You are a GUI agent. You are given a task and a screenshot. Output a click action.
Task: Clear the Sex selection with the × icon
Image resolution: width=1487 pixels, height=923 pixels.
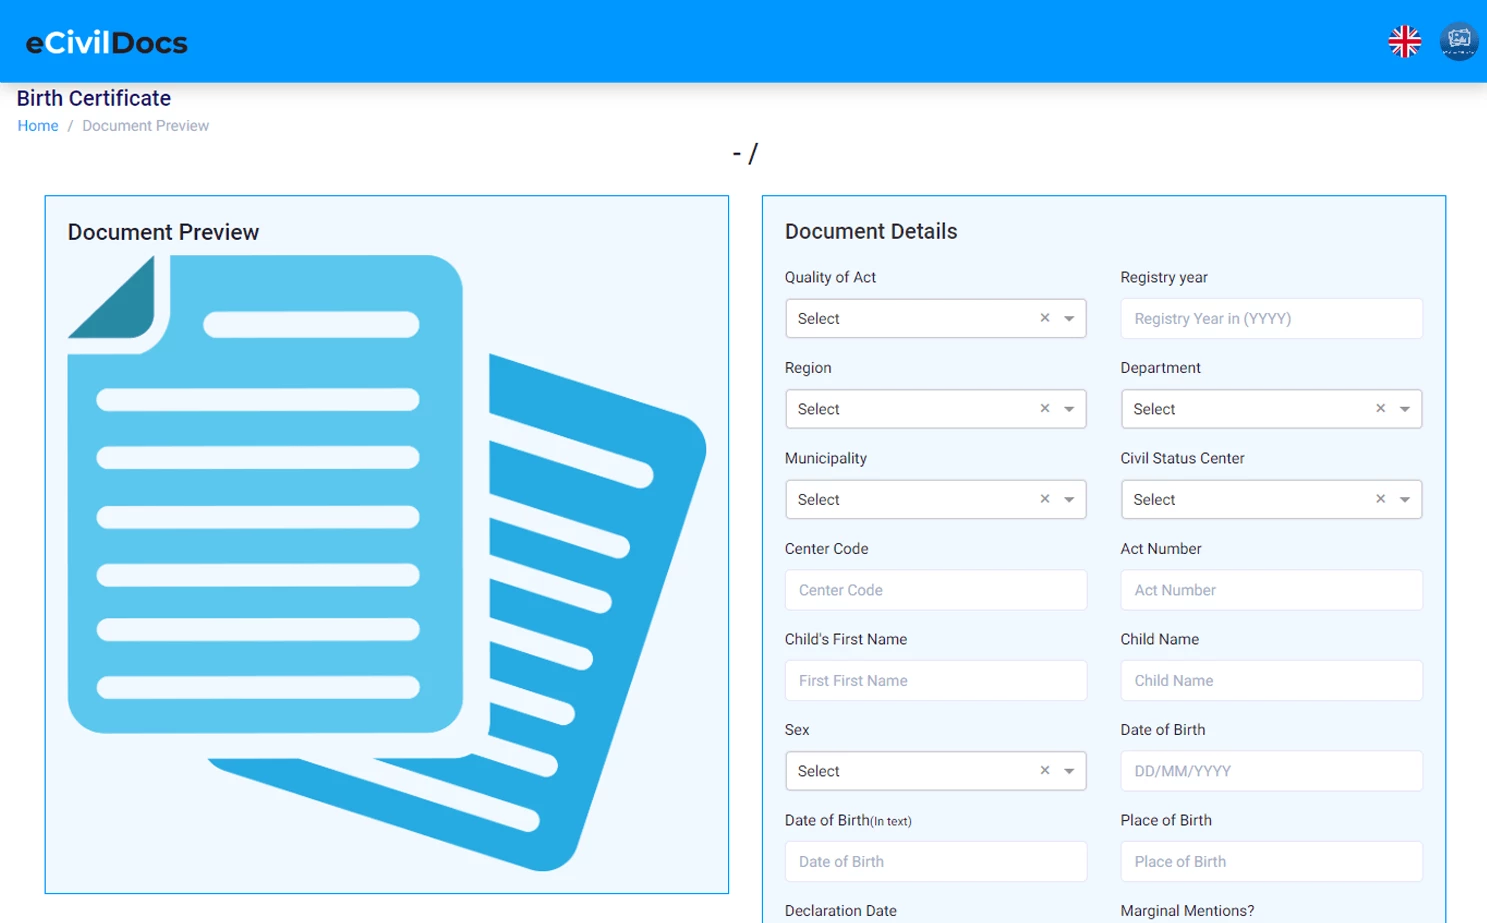point(1044,770)
